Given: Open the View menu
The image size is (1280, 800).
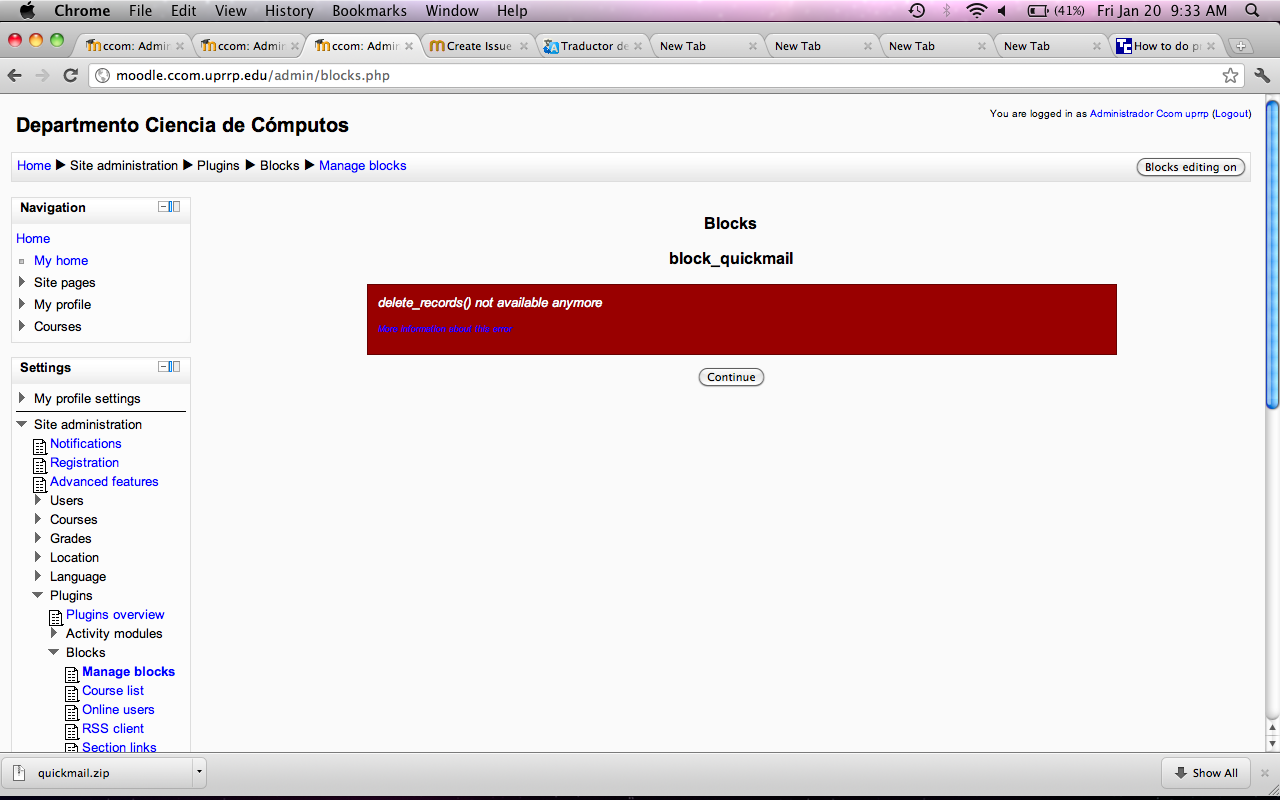Looking at the screenshot, I should point(230,11).
